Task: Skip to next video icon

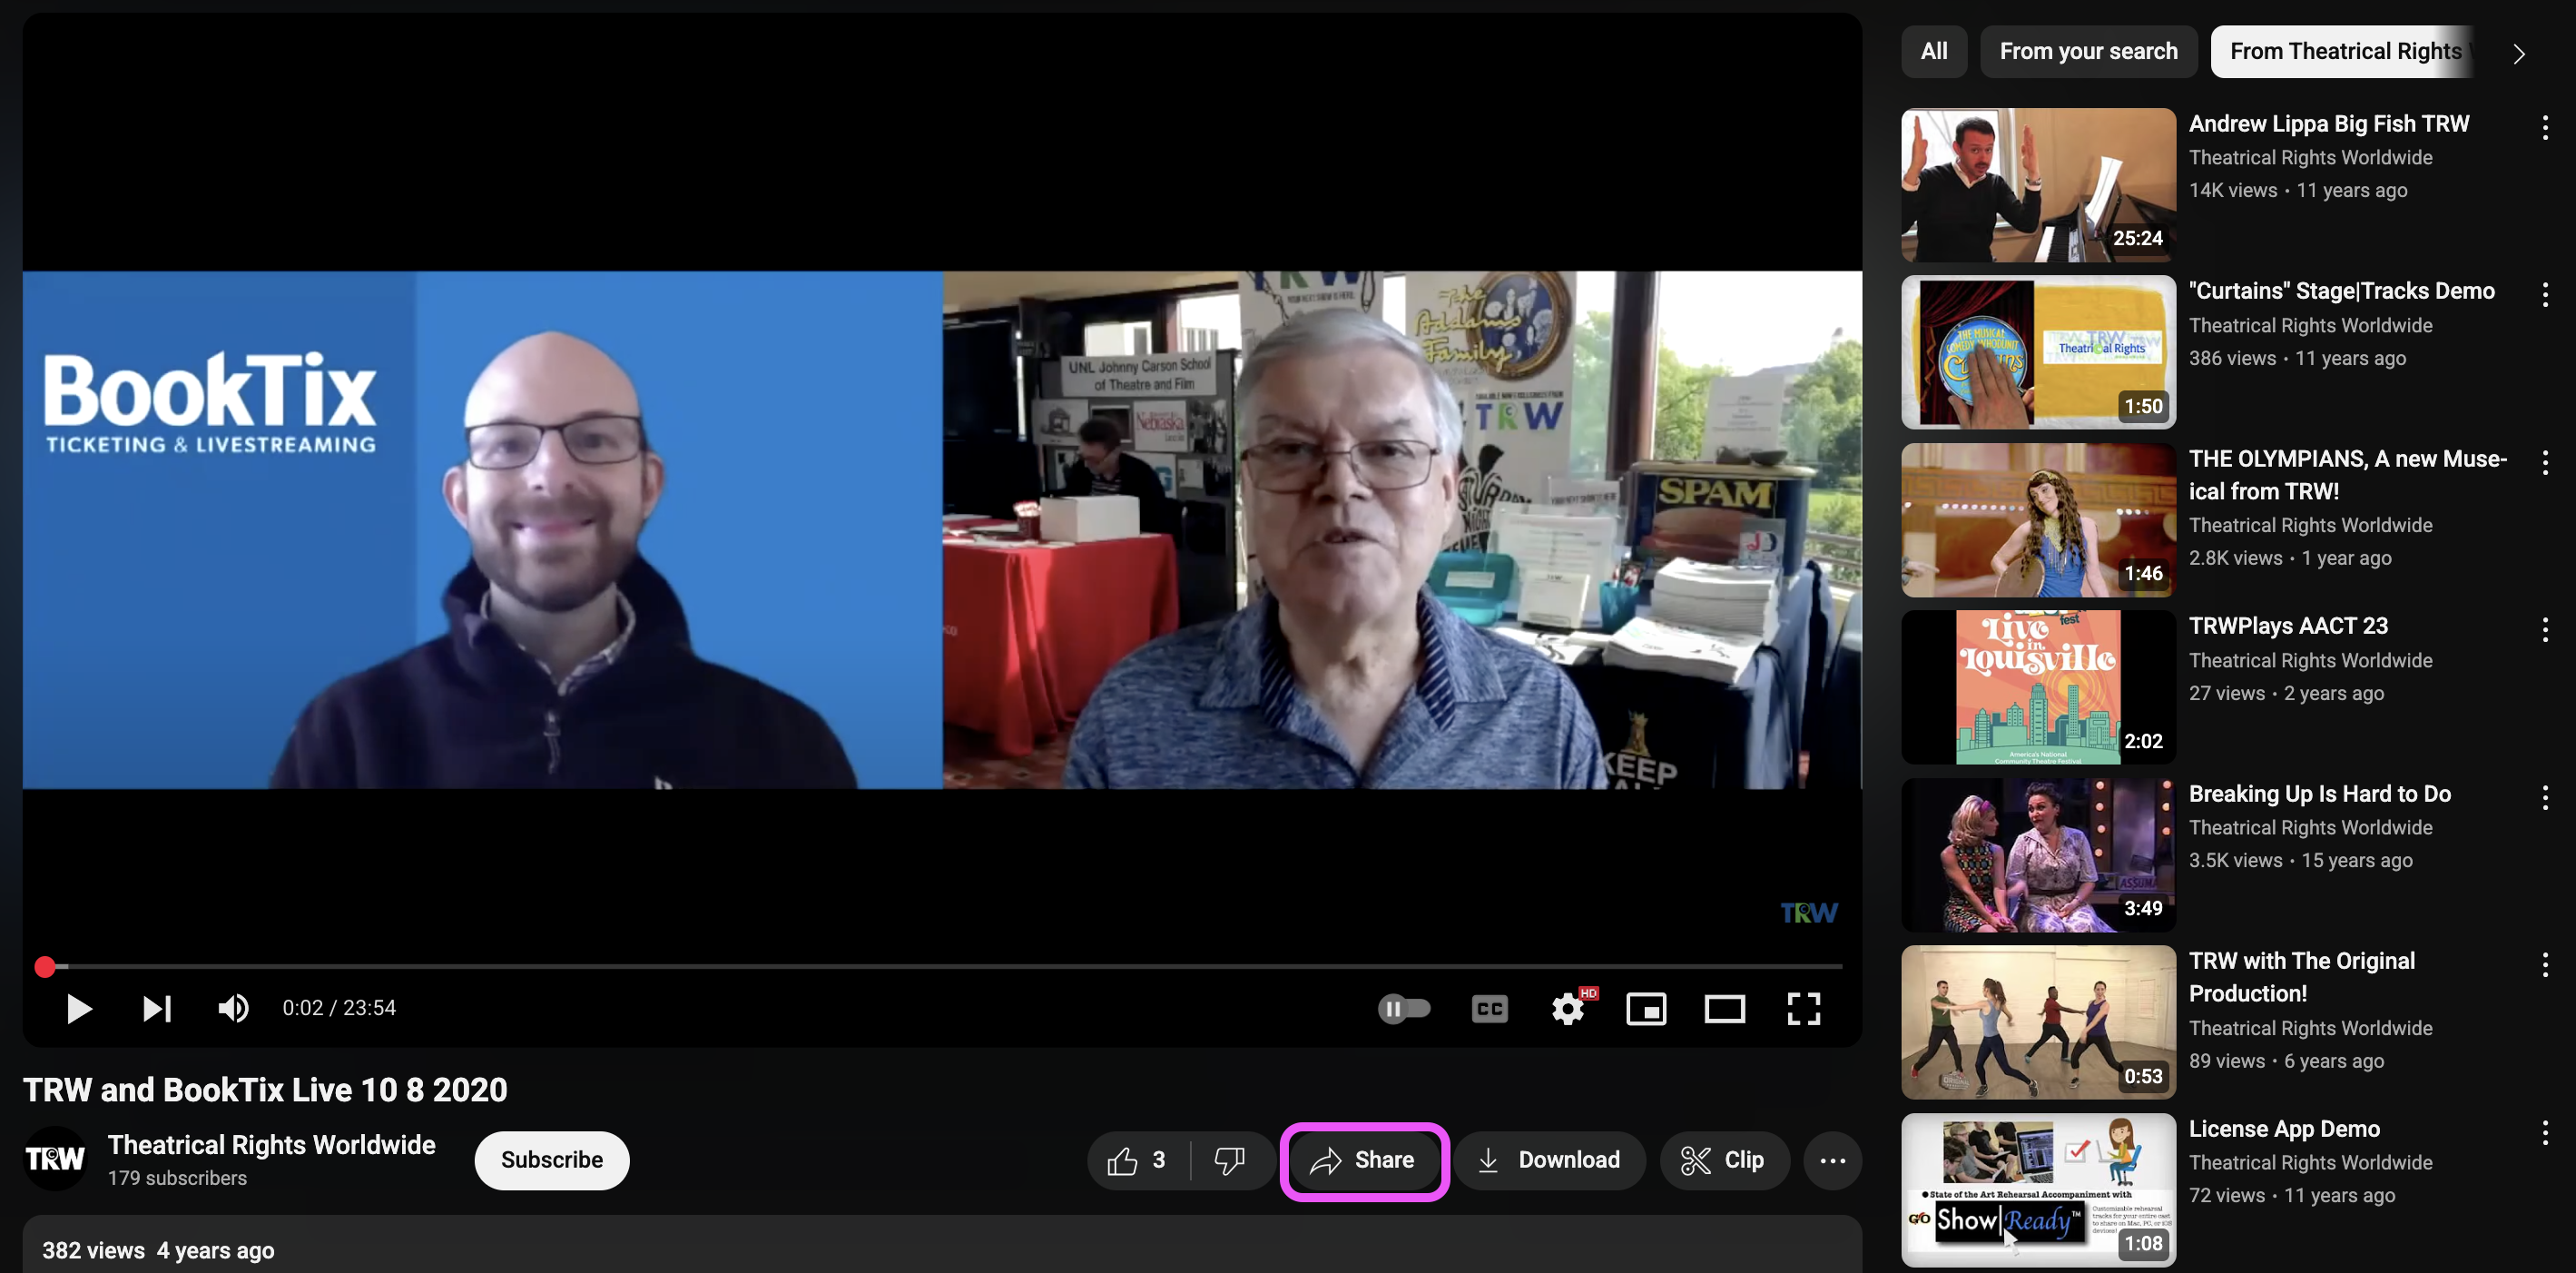Action: [157, 1008]
